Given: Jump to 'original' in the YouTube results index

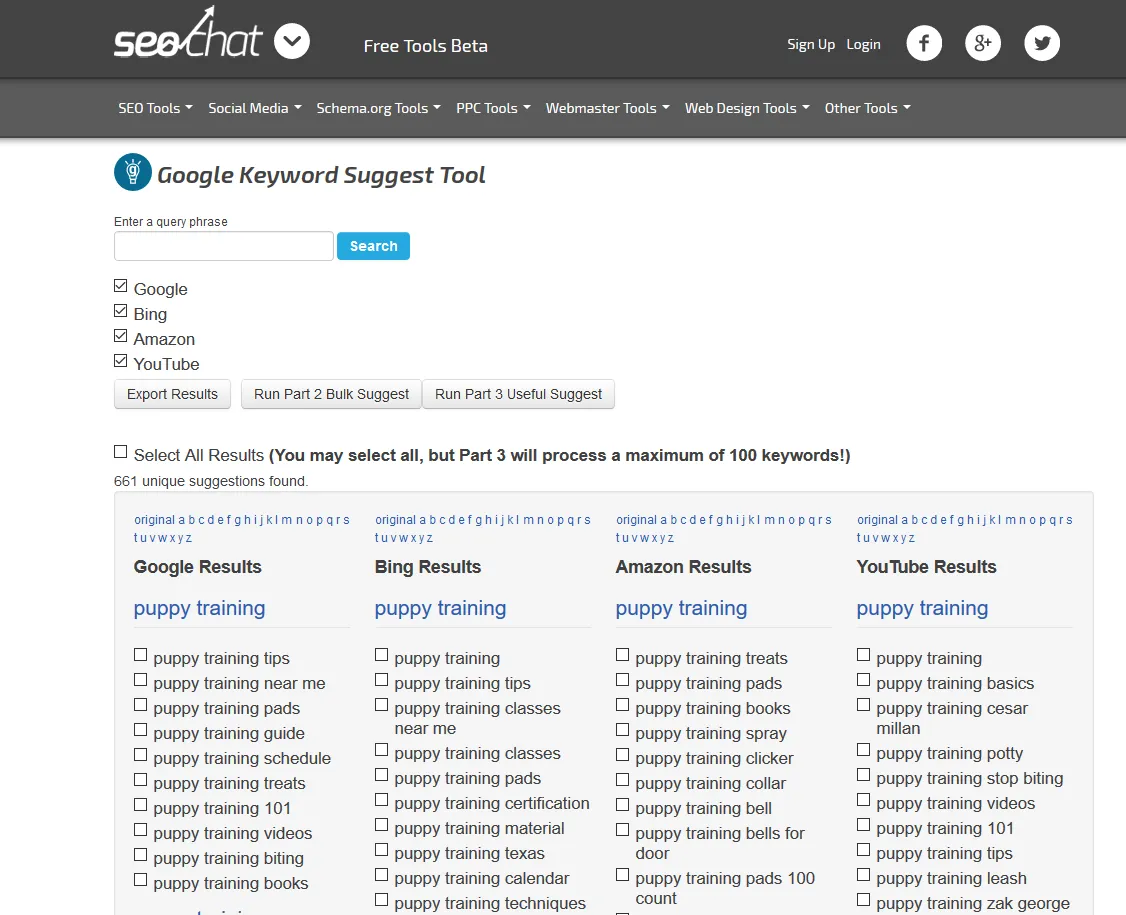Looking at the screenshot, I should tap(877, 520).
